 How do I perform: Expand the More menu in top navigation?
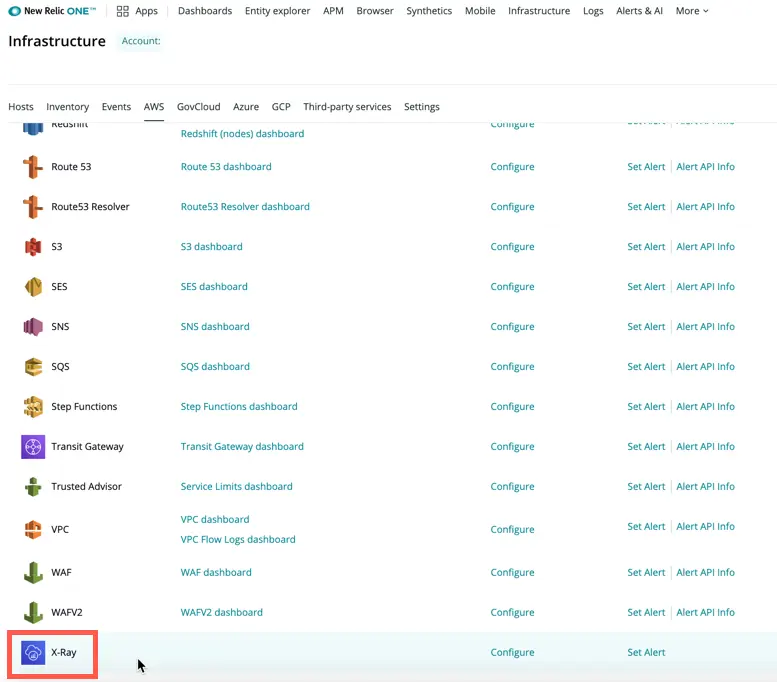tap(692, 11)
